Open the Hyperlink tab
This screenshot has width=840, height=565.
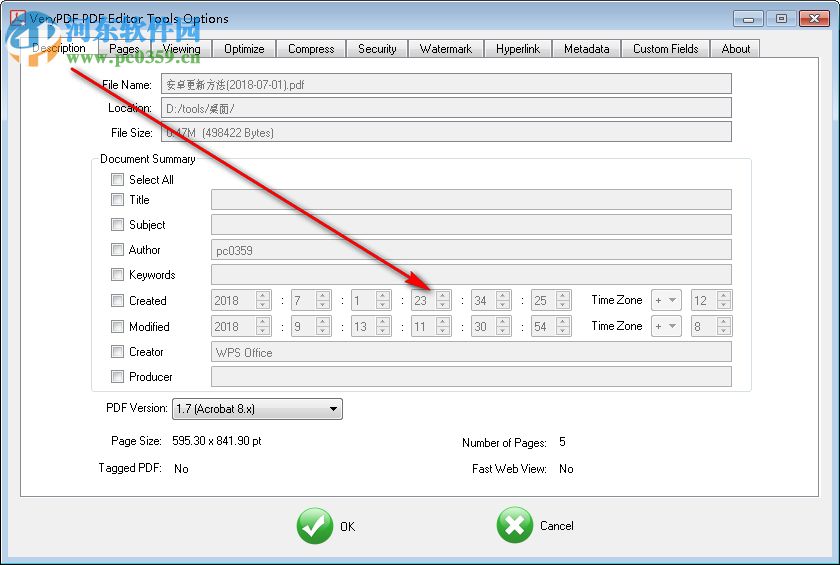(518, 49)
